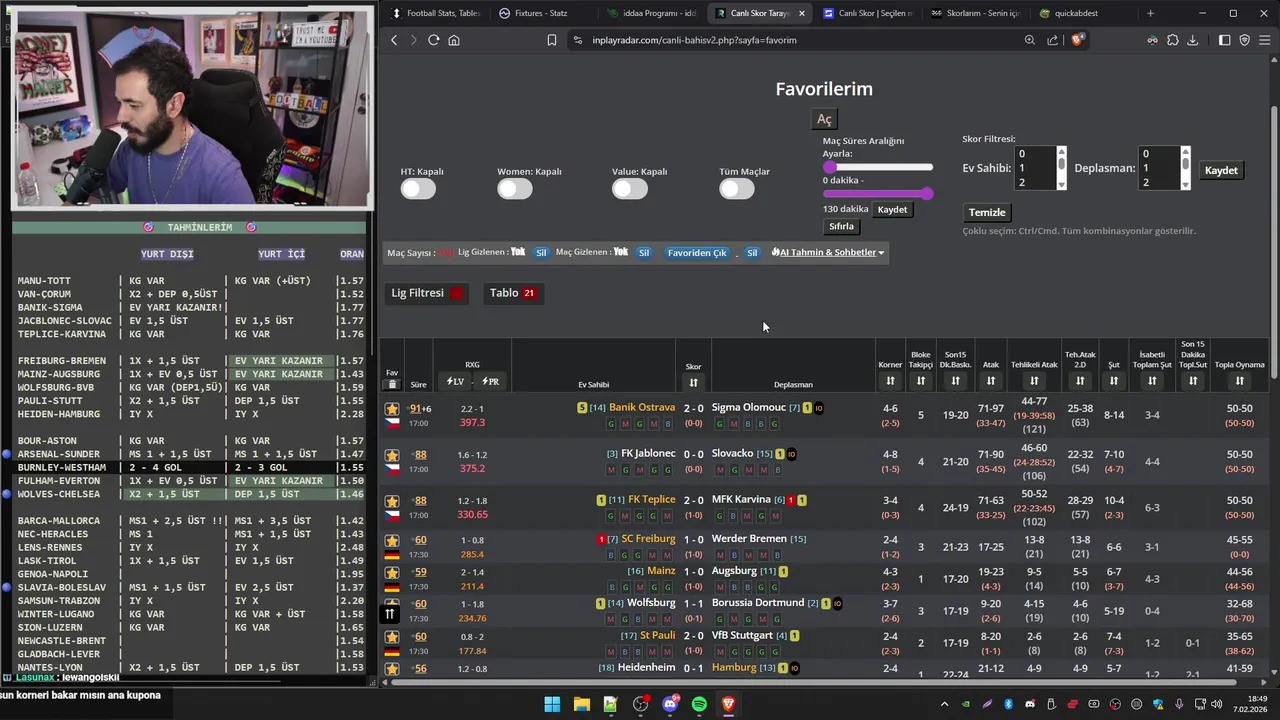Click the Temizle button

(x=987, y=212)
